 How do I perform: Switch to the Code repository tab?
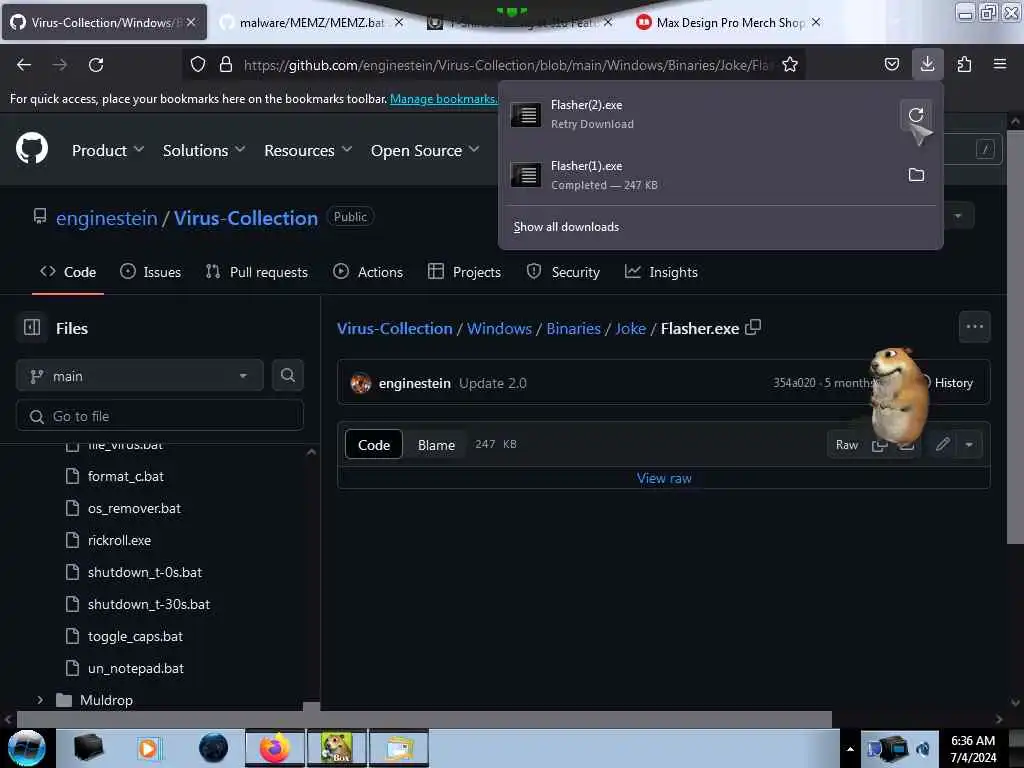coord(68,272)
